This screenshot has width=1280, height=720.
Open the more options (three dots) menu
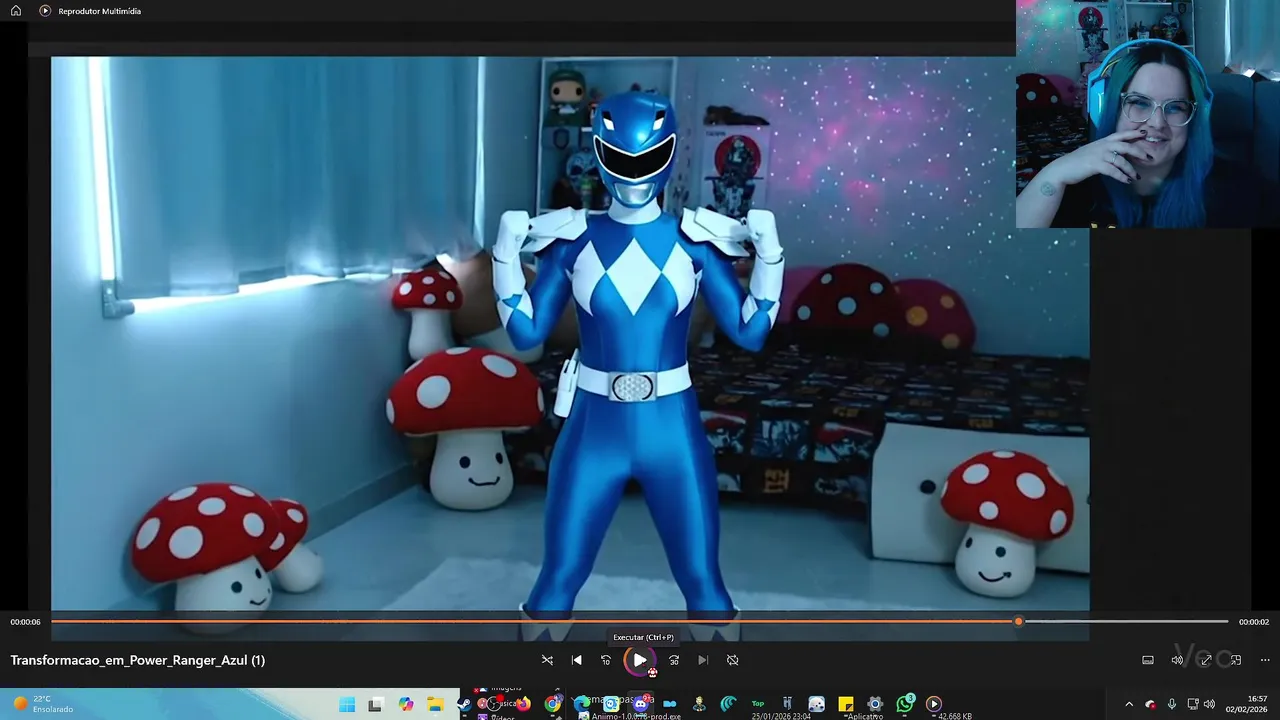[x=1265, y=660]
